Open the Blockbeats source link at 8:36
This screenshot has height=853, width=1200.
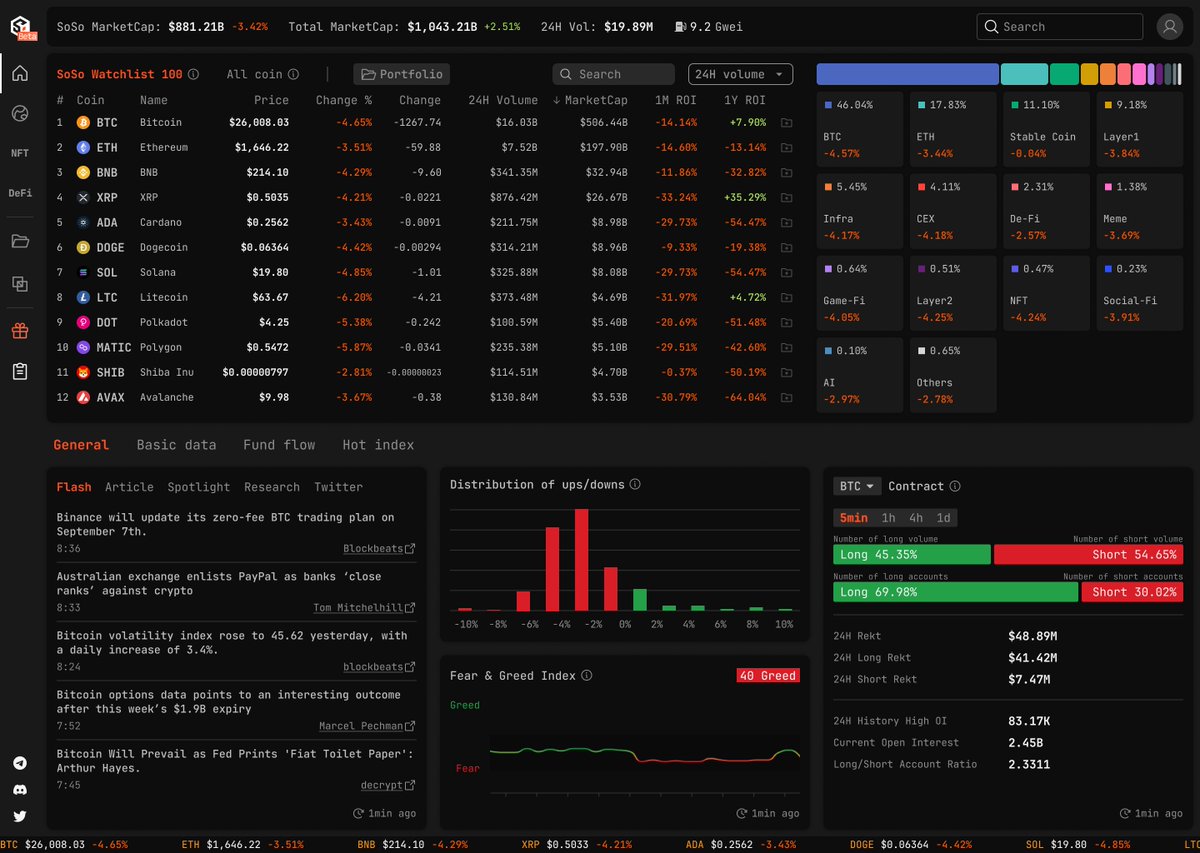point(373,548)
